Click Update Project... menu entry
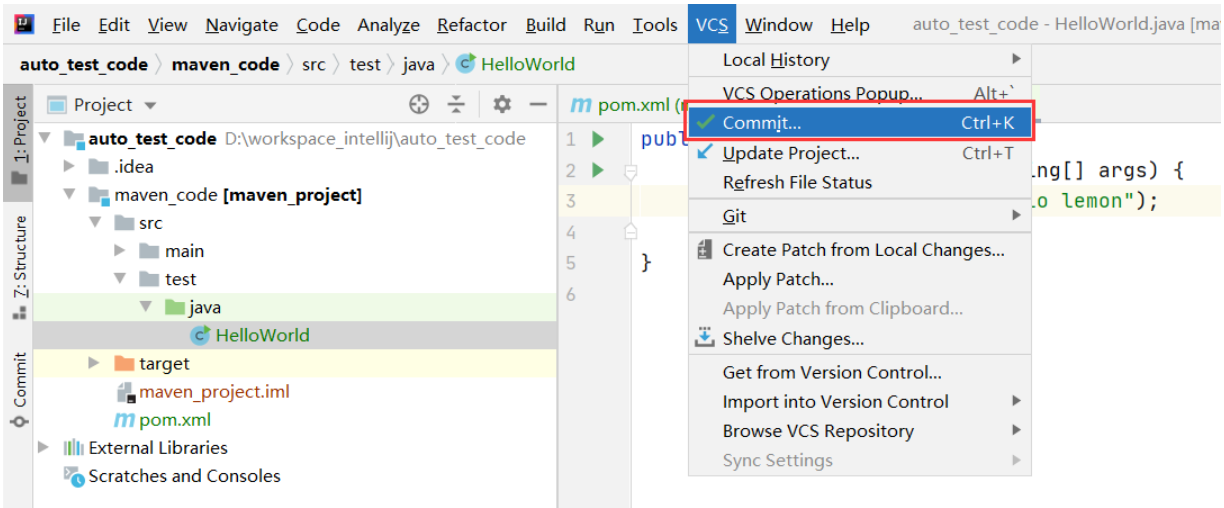Screen dimensions: 1224x508 (x=790, y=153)
